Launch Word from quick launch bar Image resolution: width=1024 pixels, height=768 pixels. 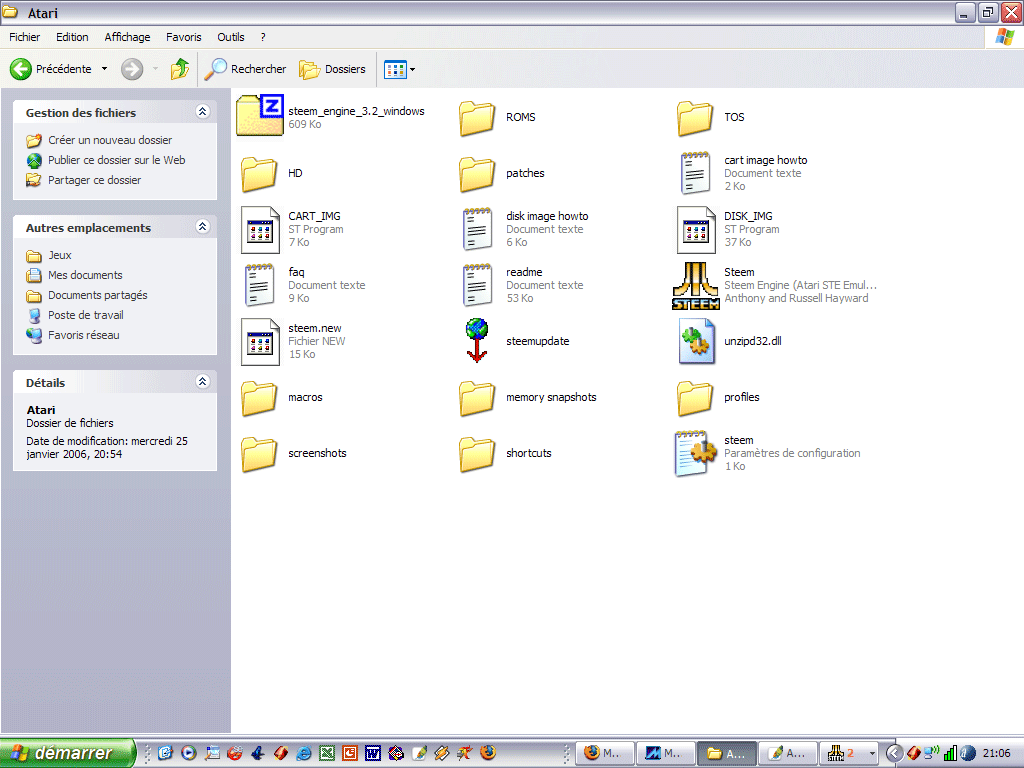(373, 753)
